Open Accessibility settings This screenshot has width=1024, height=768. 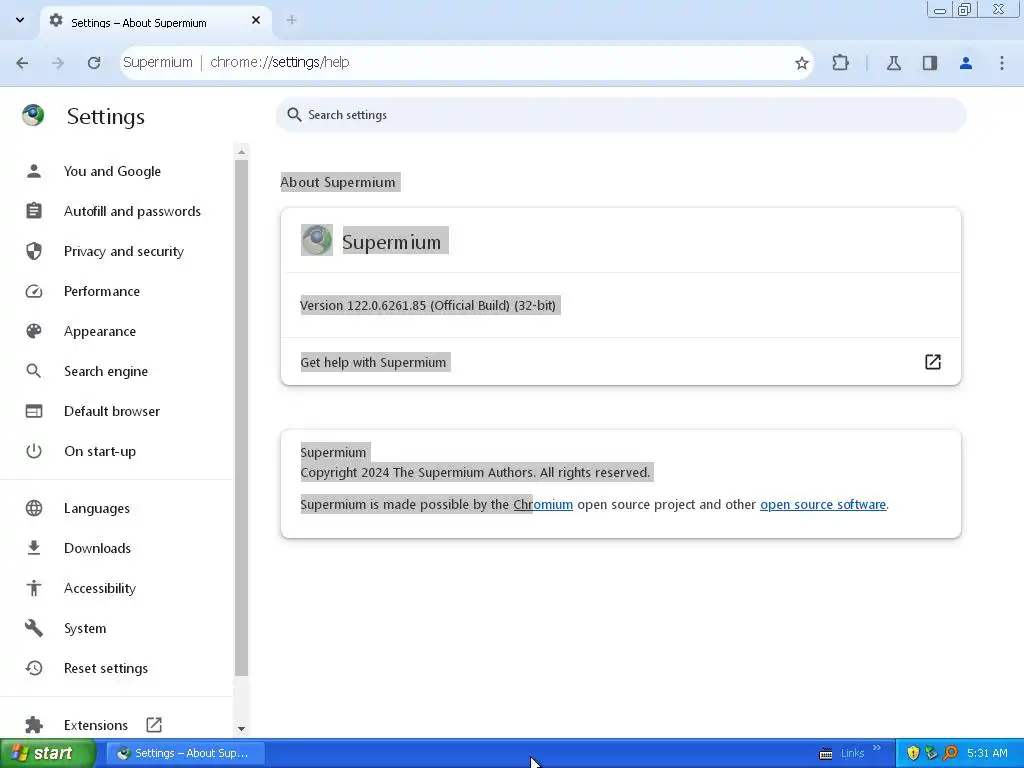(x=100, y=588)
